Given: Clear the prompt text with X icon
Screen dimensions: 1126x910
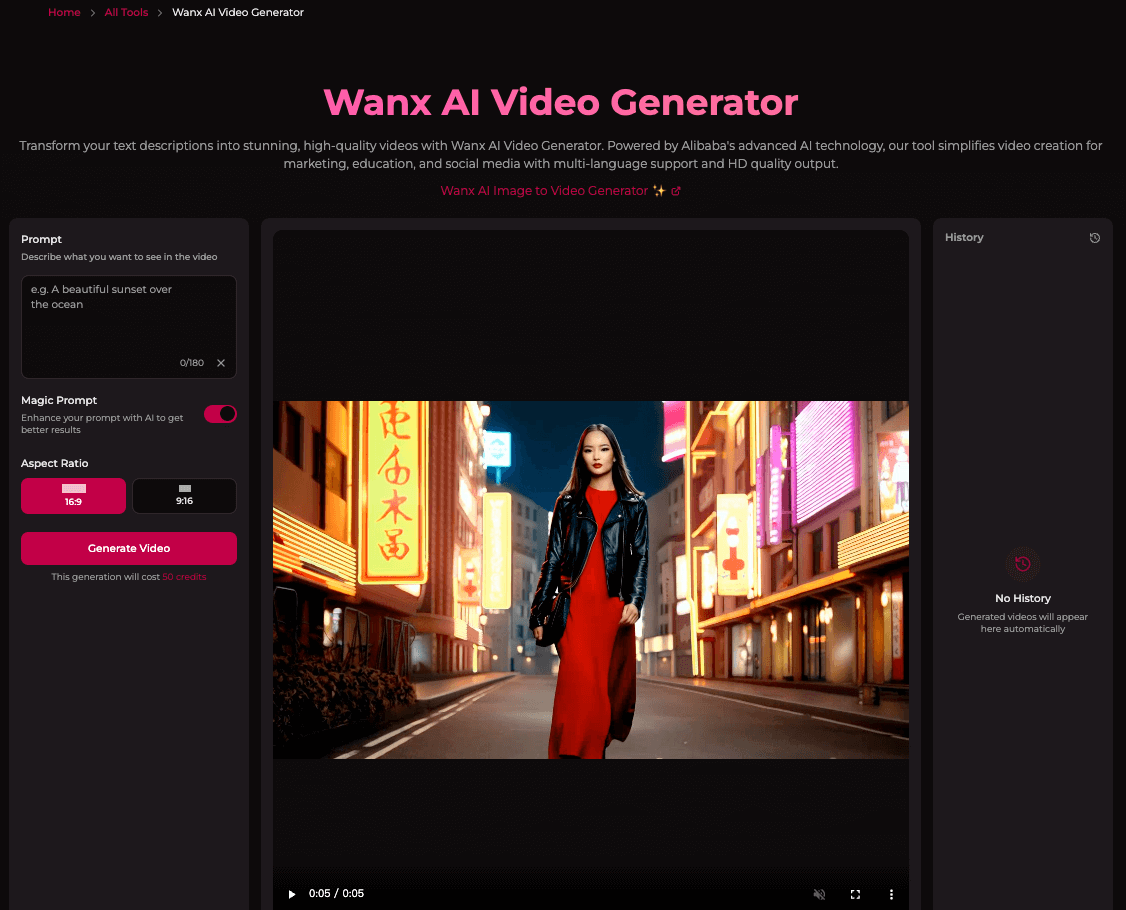Looking at the screenshot, I should tap(221, 363).
